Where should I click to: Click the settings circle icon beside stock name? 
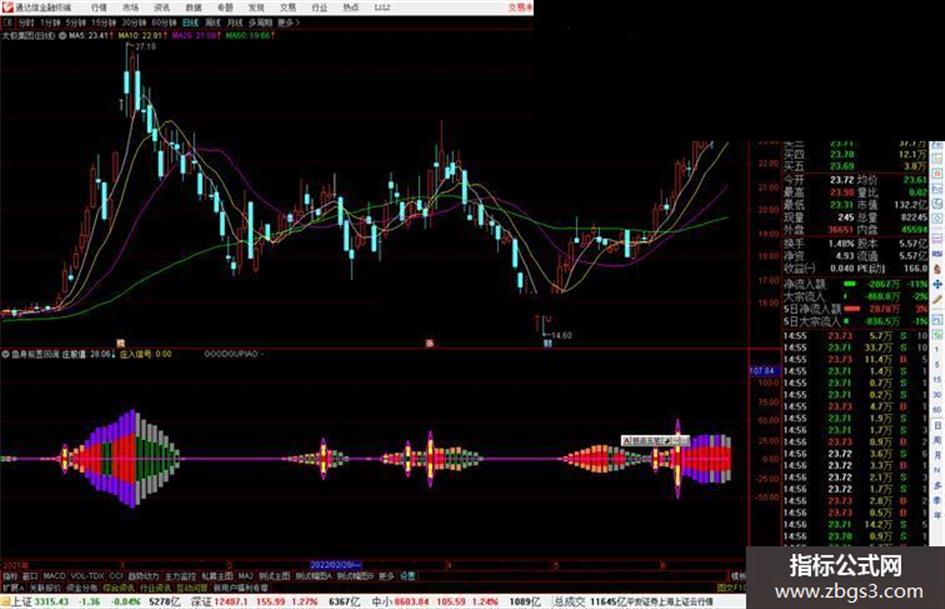pyautogui.click(x=62, y=36)
